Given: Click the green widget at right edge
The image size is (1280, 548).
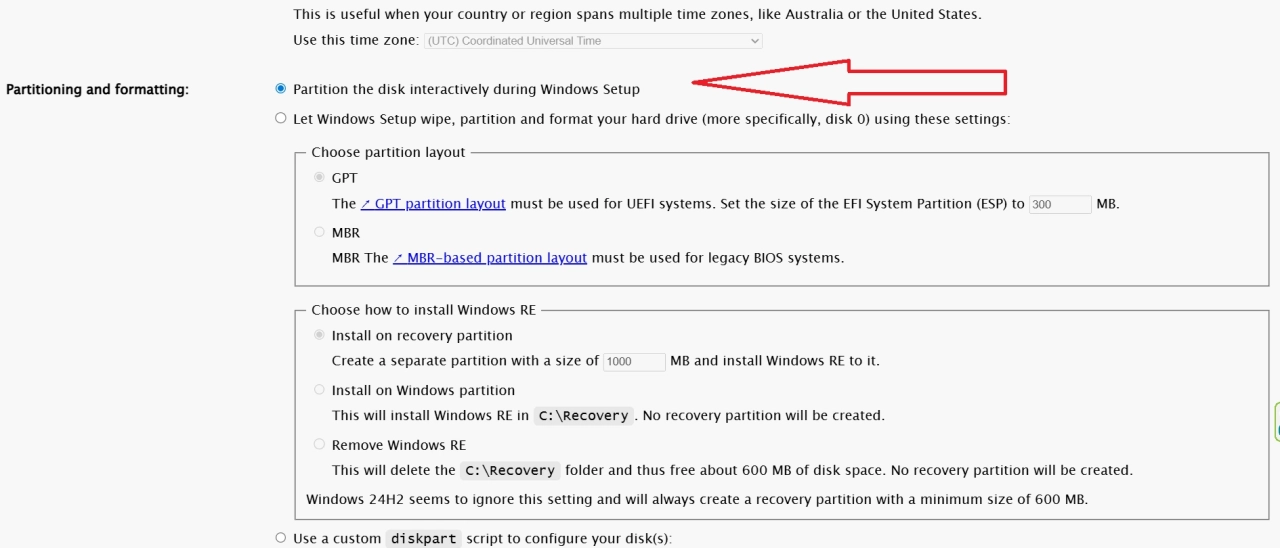Looking at the screenshot, I should (1276, 423).
